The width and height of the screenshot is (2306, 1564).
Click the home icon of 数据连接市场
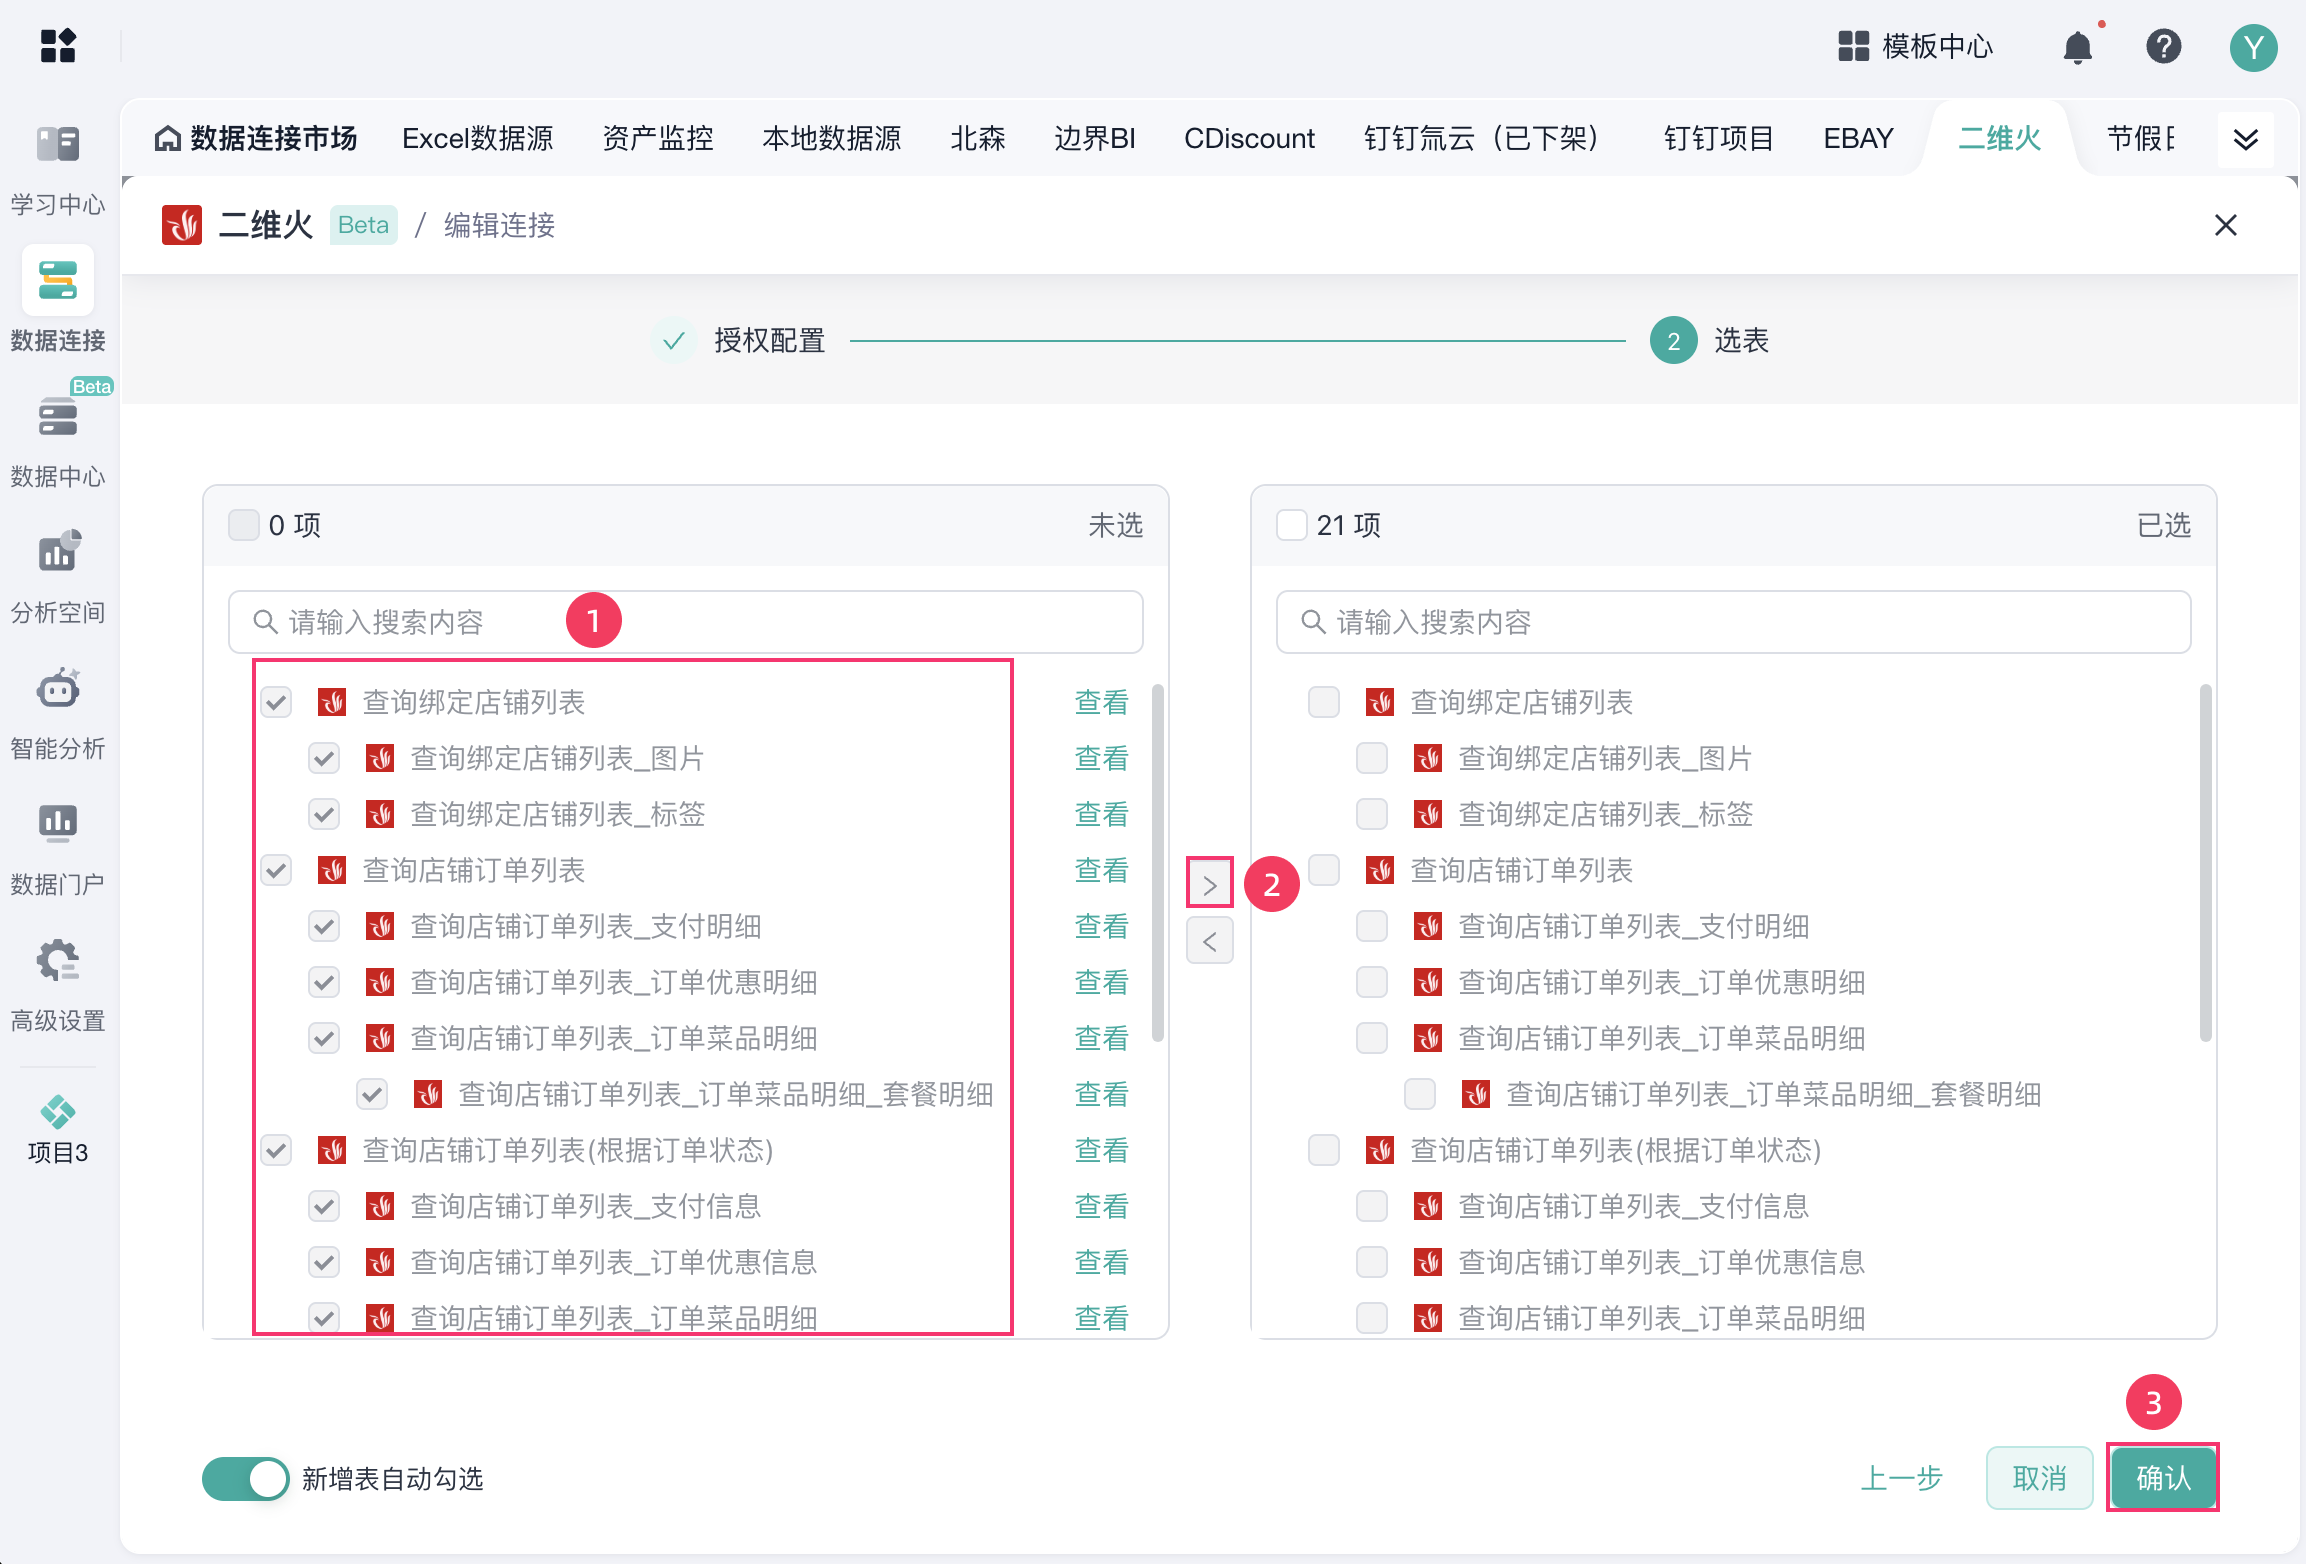click(x=167, y=138)
